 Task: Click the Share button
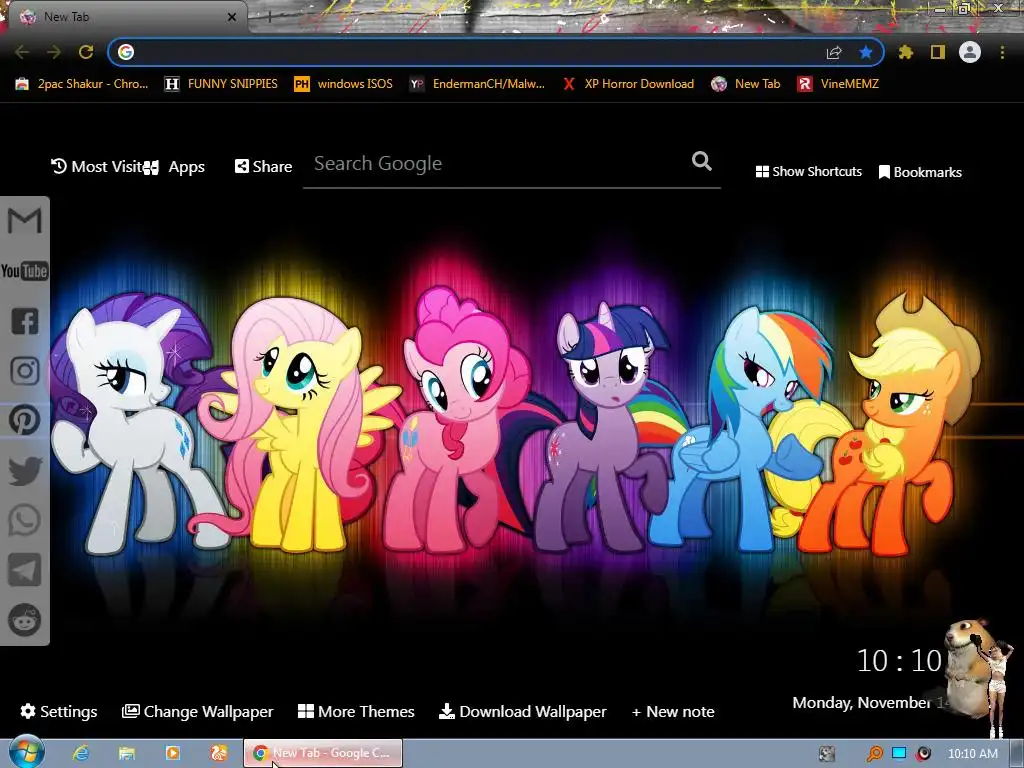pos(263,167)
